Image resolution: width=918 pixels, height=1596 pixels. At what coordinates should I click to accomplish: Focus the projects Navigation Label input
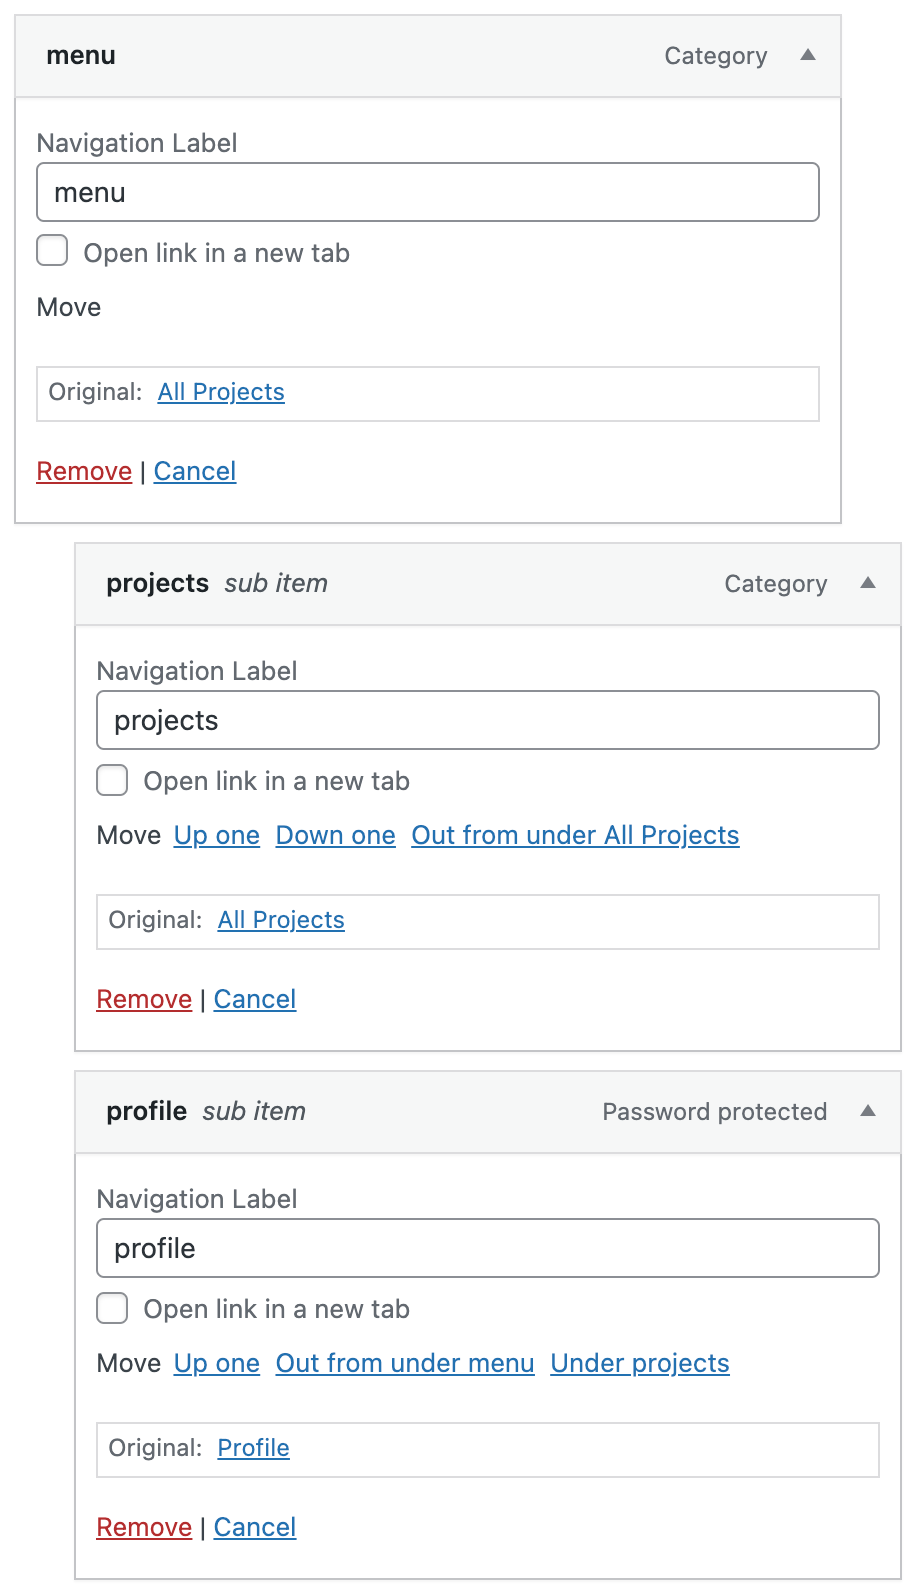click(x=488, y=720)
